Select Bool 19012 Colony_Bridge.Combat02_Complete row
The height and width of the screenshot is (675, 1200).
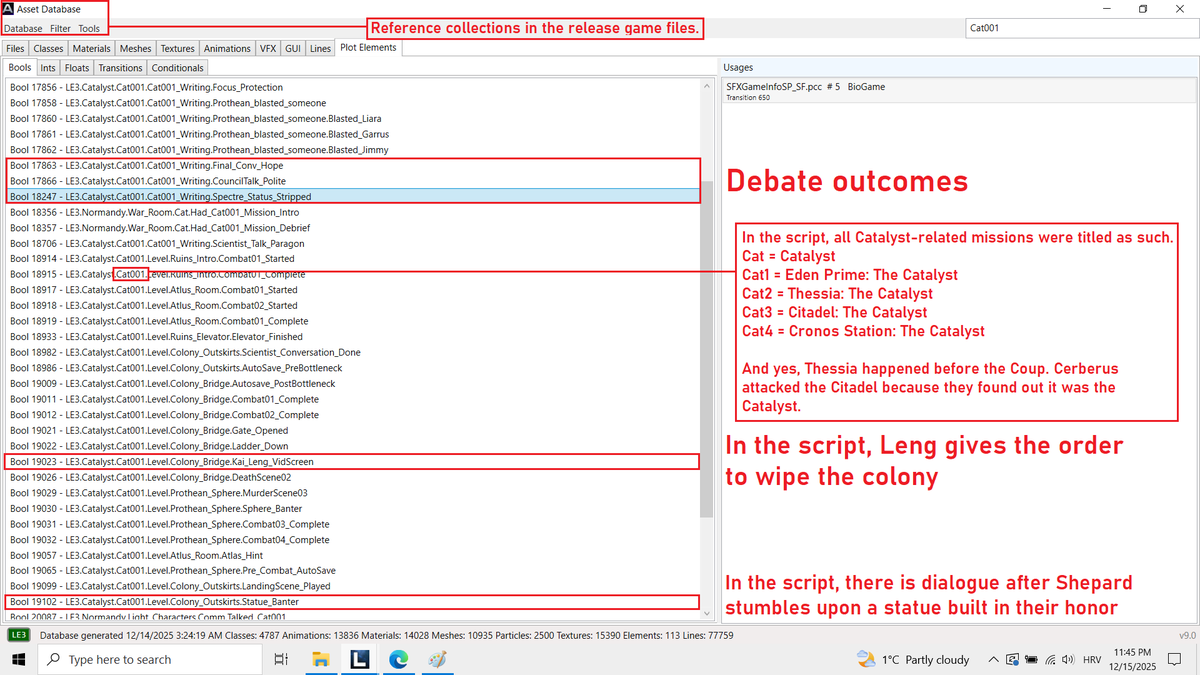tap(354, 414)
